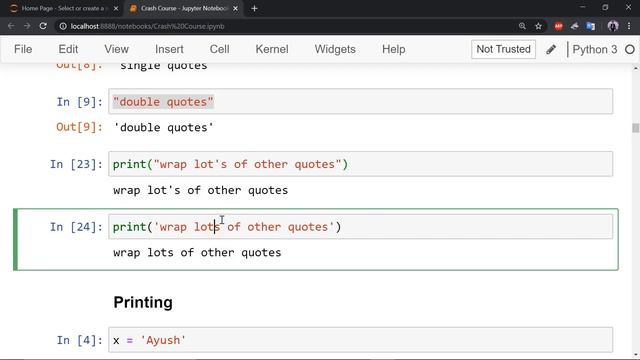Open the File menu

[23, 49]
